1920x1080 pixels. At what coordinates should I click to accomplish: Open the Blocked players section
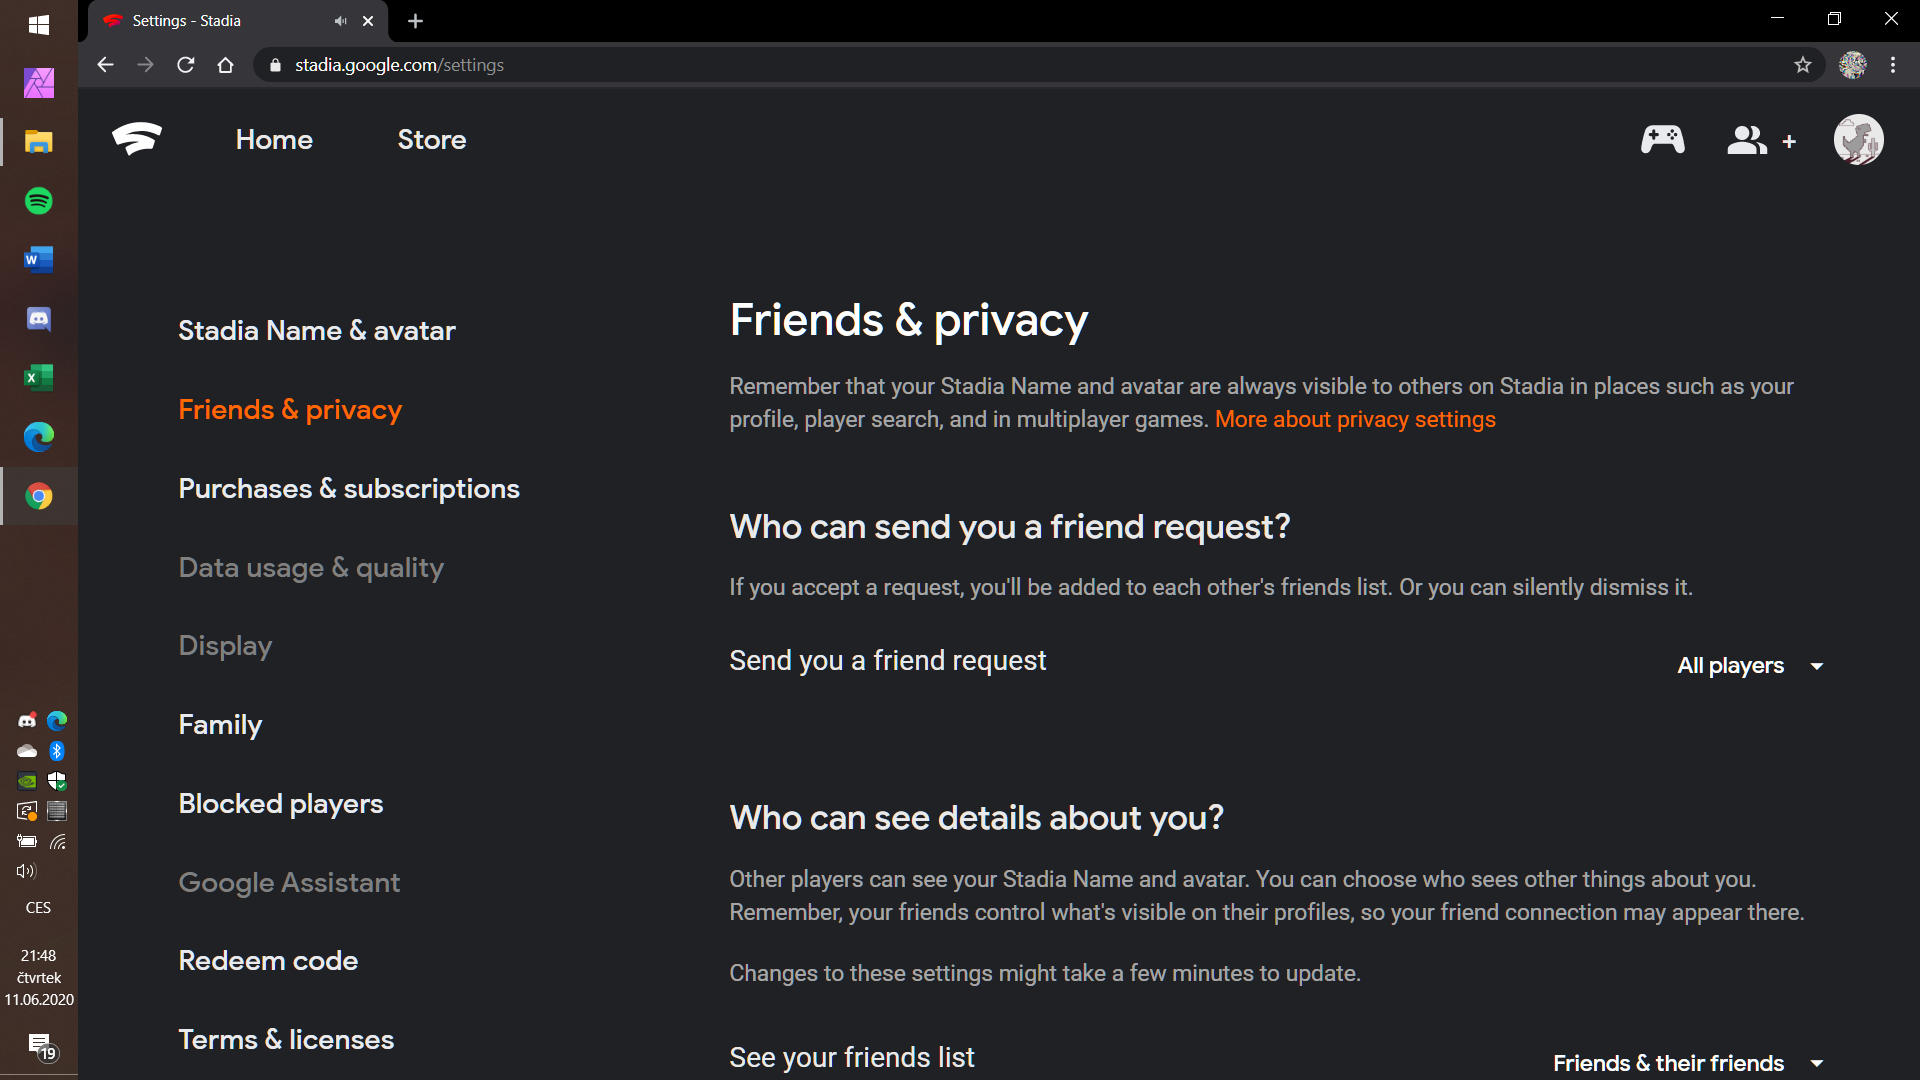tap(280, 804)
